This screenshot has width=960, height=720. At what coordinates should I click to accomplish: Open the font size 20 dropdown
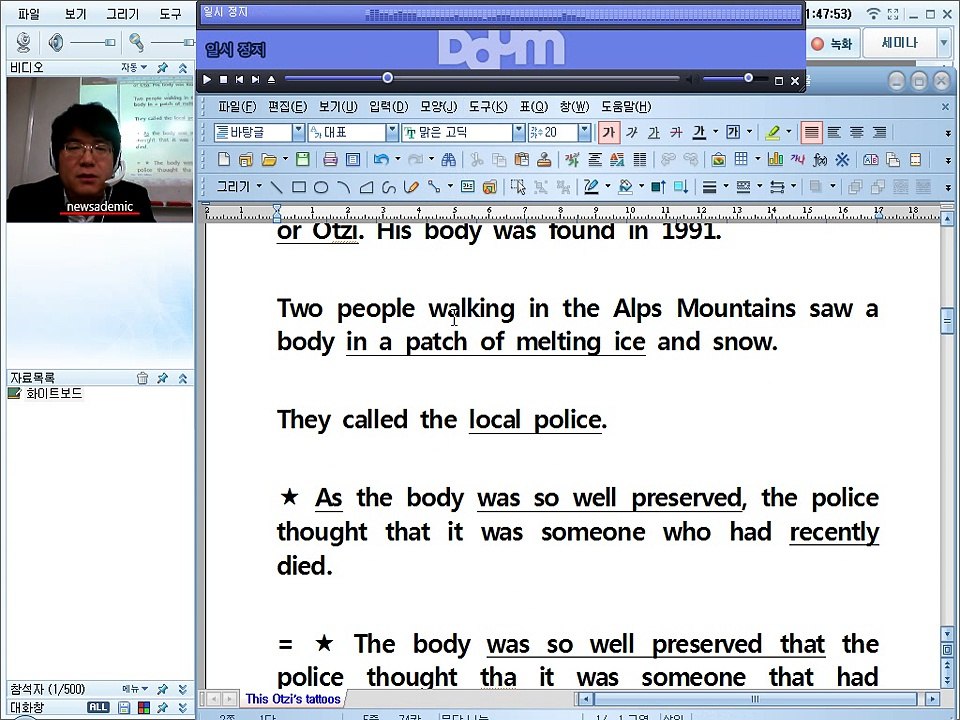584,132
